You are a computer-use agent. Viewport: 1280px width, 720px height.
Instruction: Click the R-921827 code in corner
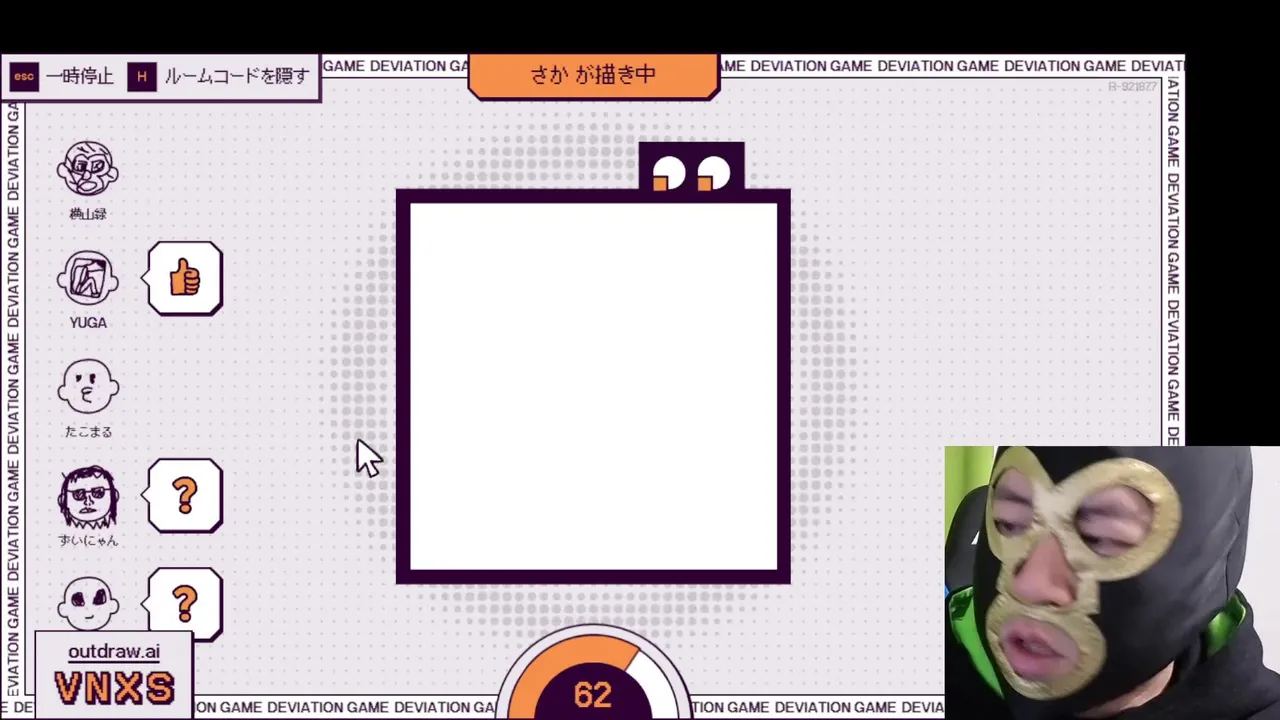(x=1132, y=87)
